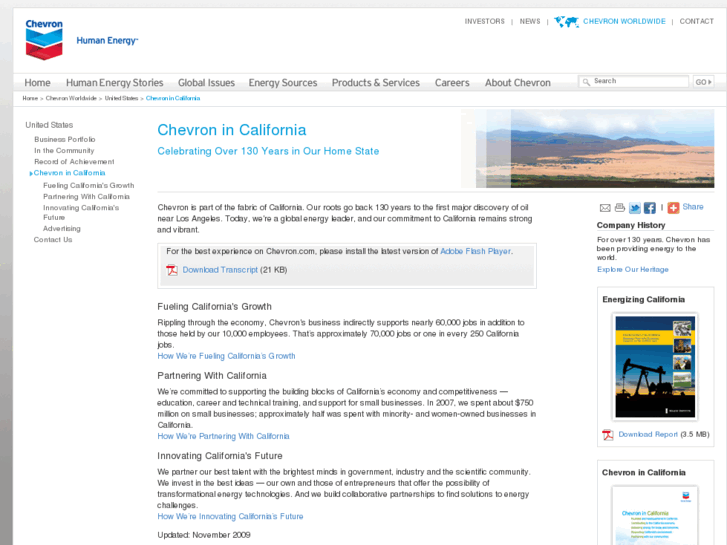Click the Share text link
The image size is (727, 545).
pos(693,207)
